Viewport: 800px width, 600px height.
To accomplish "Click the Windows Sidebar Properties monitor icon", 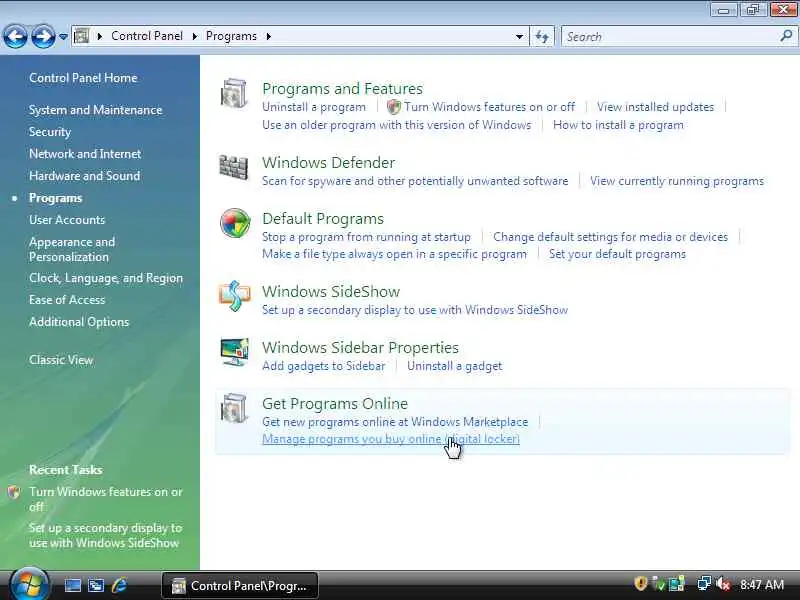I will [x=235, y=352].
